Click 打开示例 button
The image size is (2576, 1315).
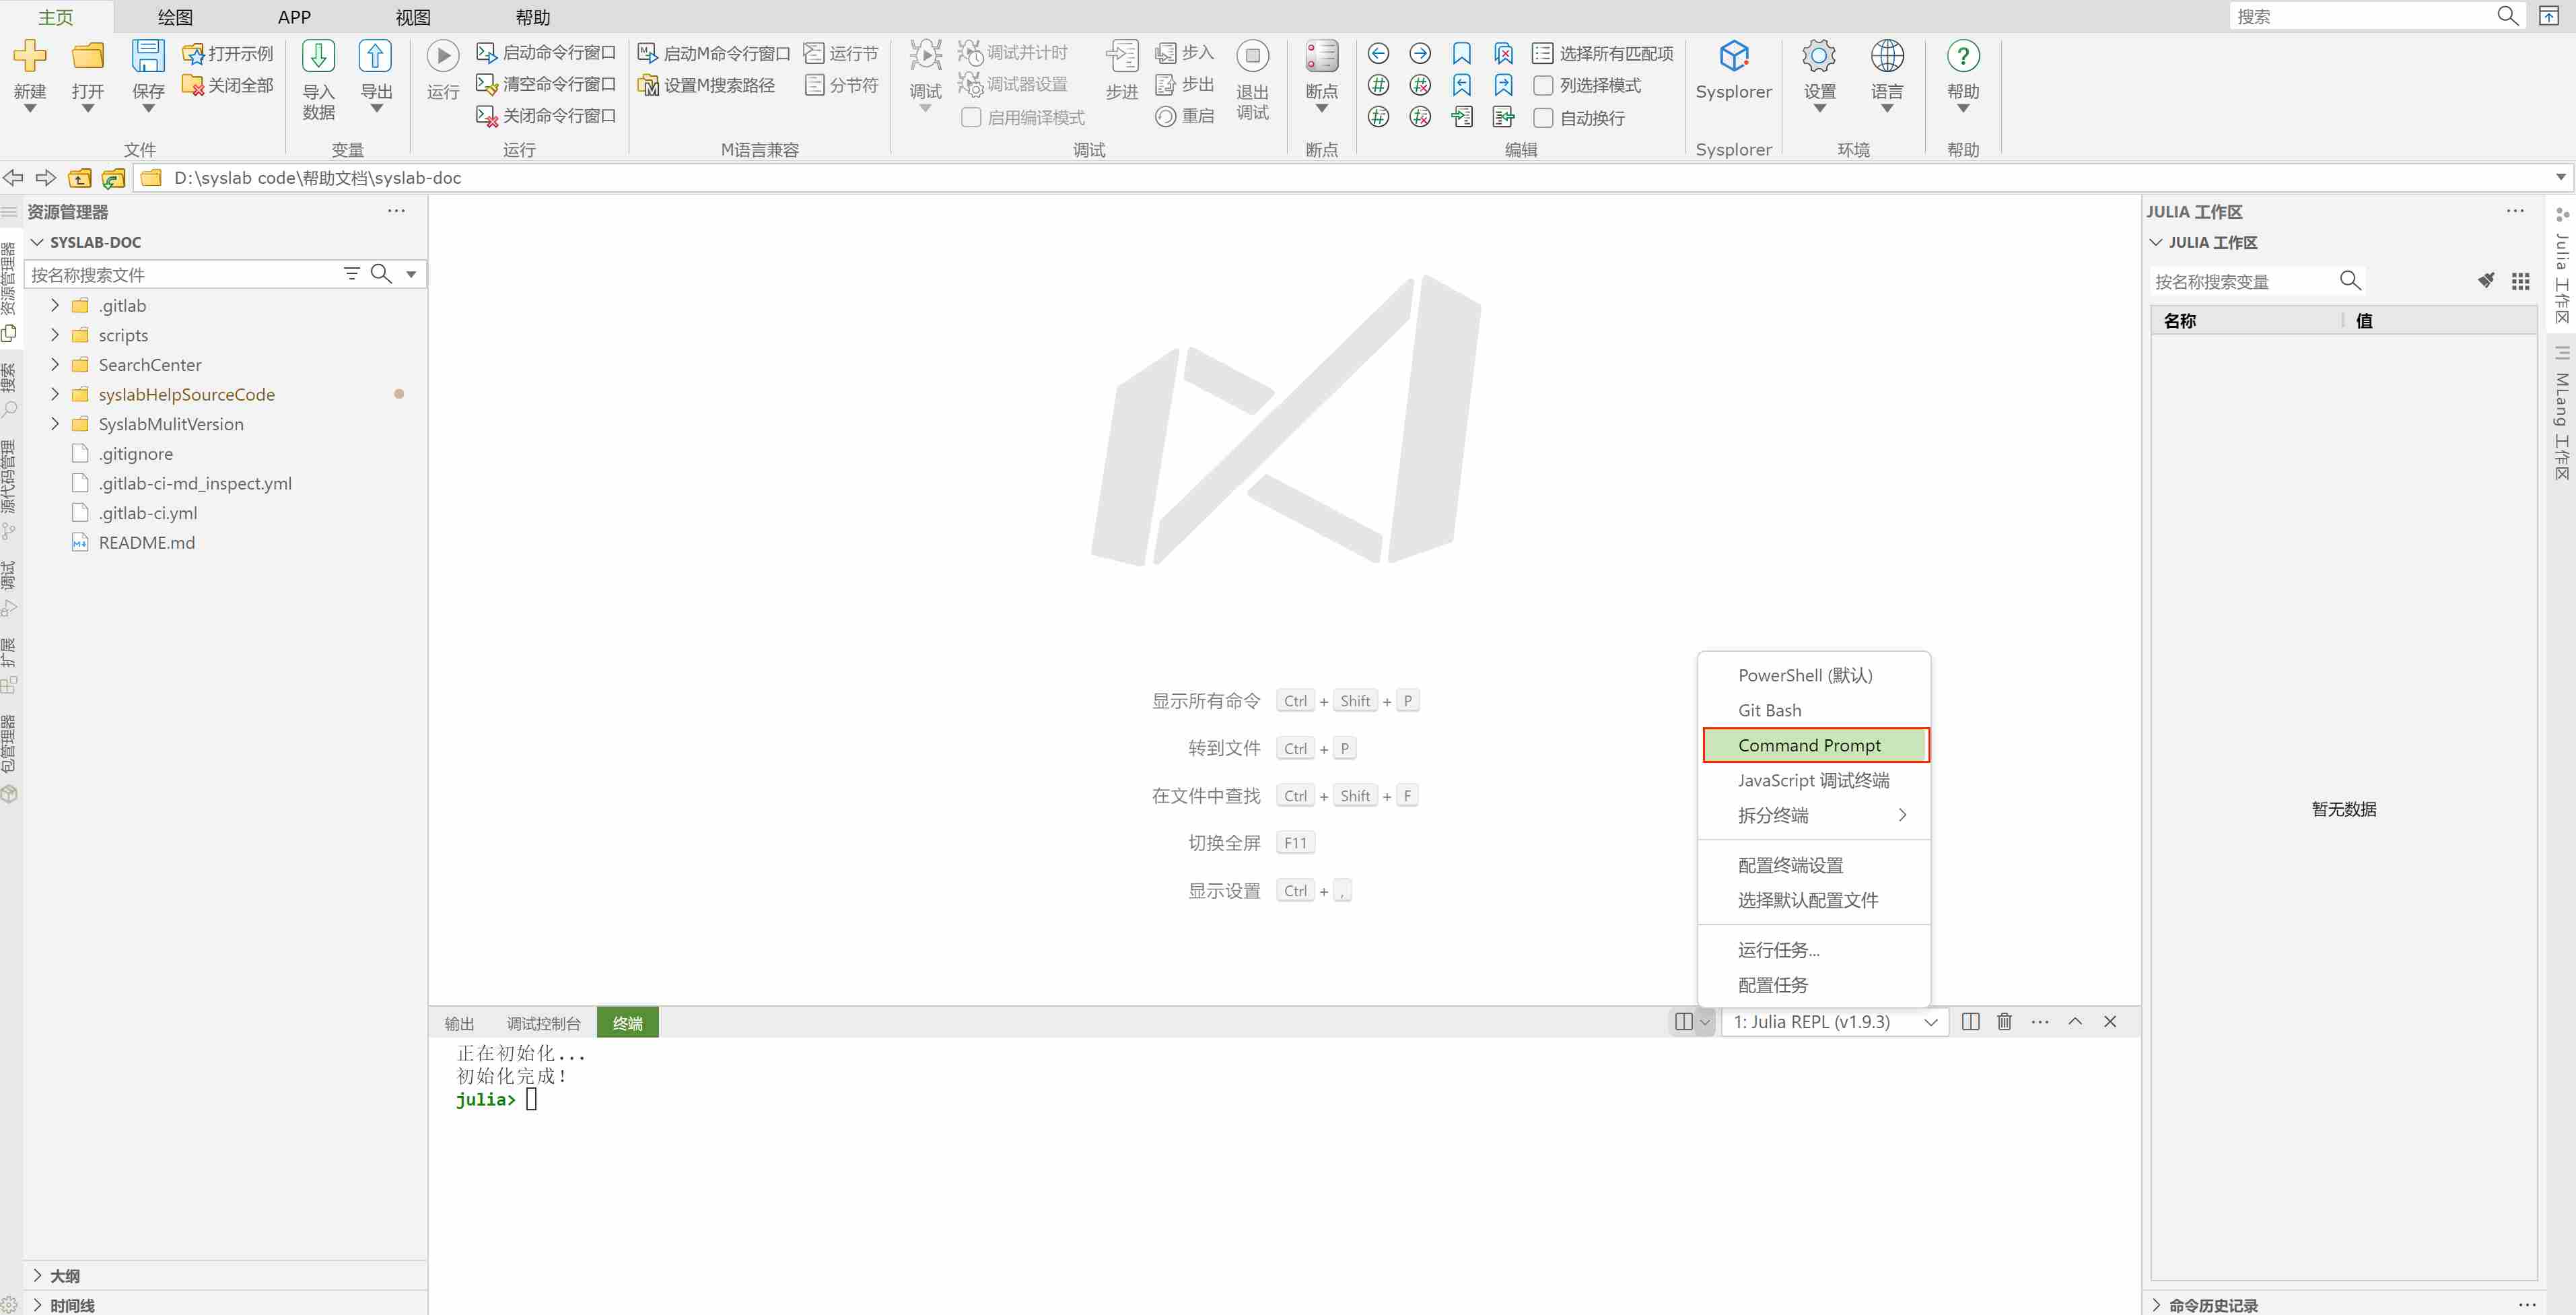tap(228, 53)
